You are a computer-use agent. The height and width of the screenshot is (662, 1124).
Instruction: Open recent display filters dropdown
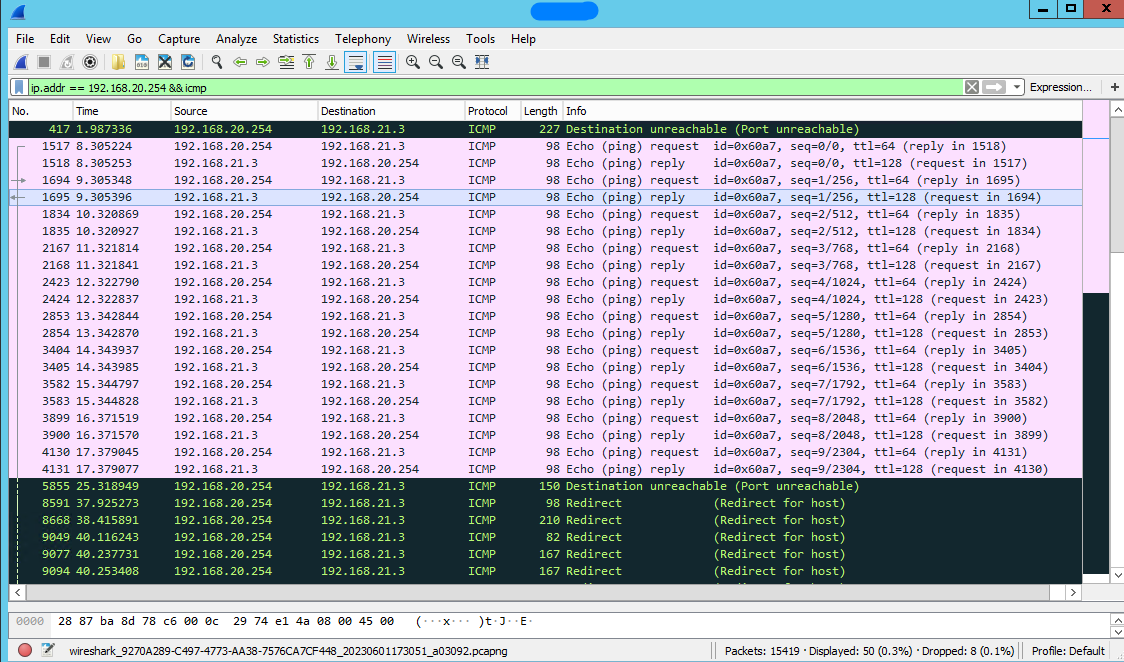point(1016,87)
